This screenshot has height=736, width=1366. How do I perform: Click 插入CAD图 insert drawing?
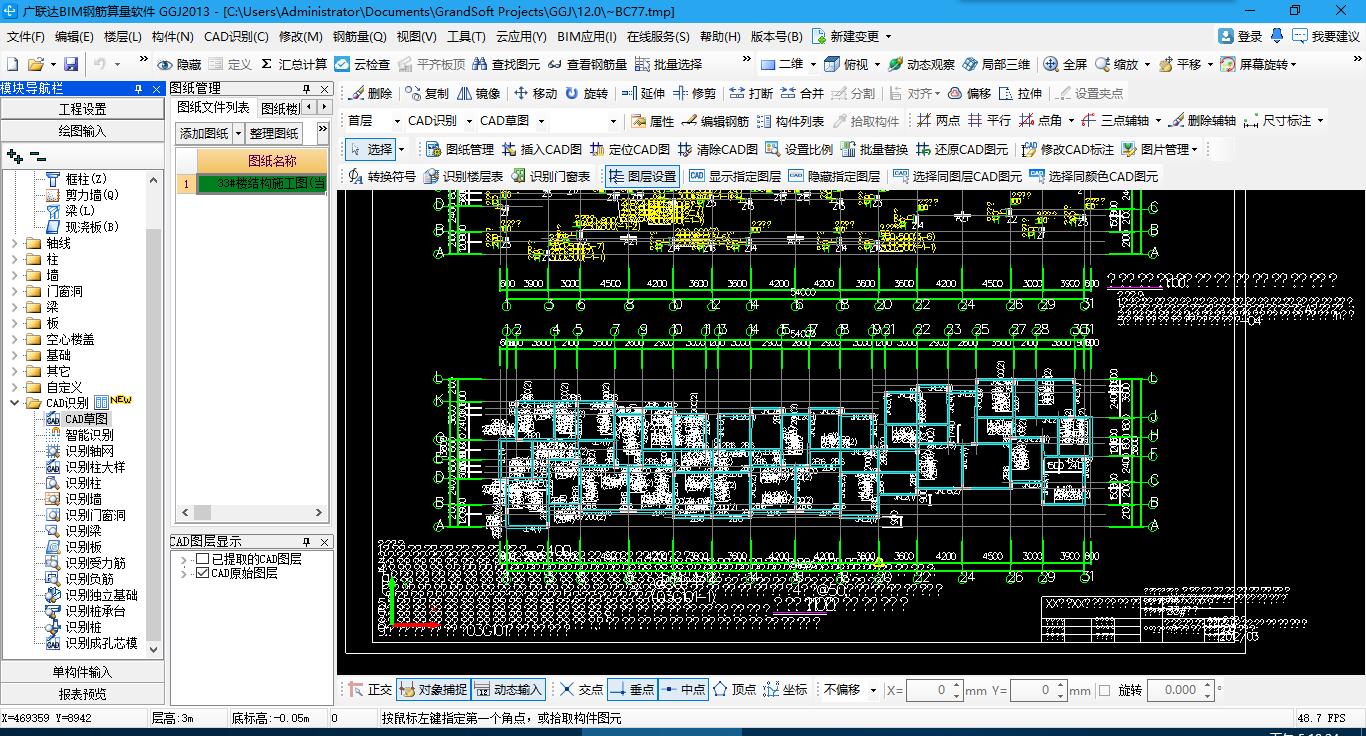[543, 149]
